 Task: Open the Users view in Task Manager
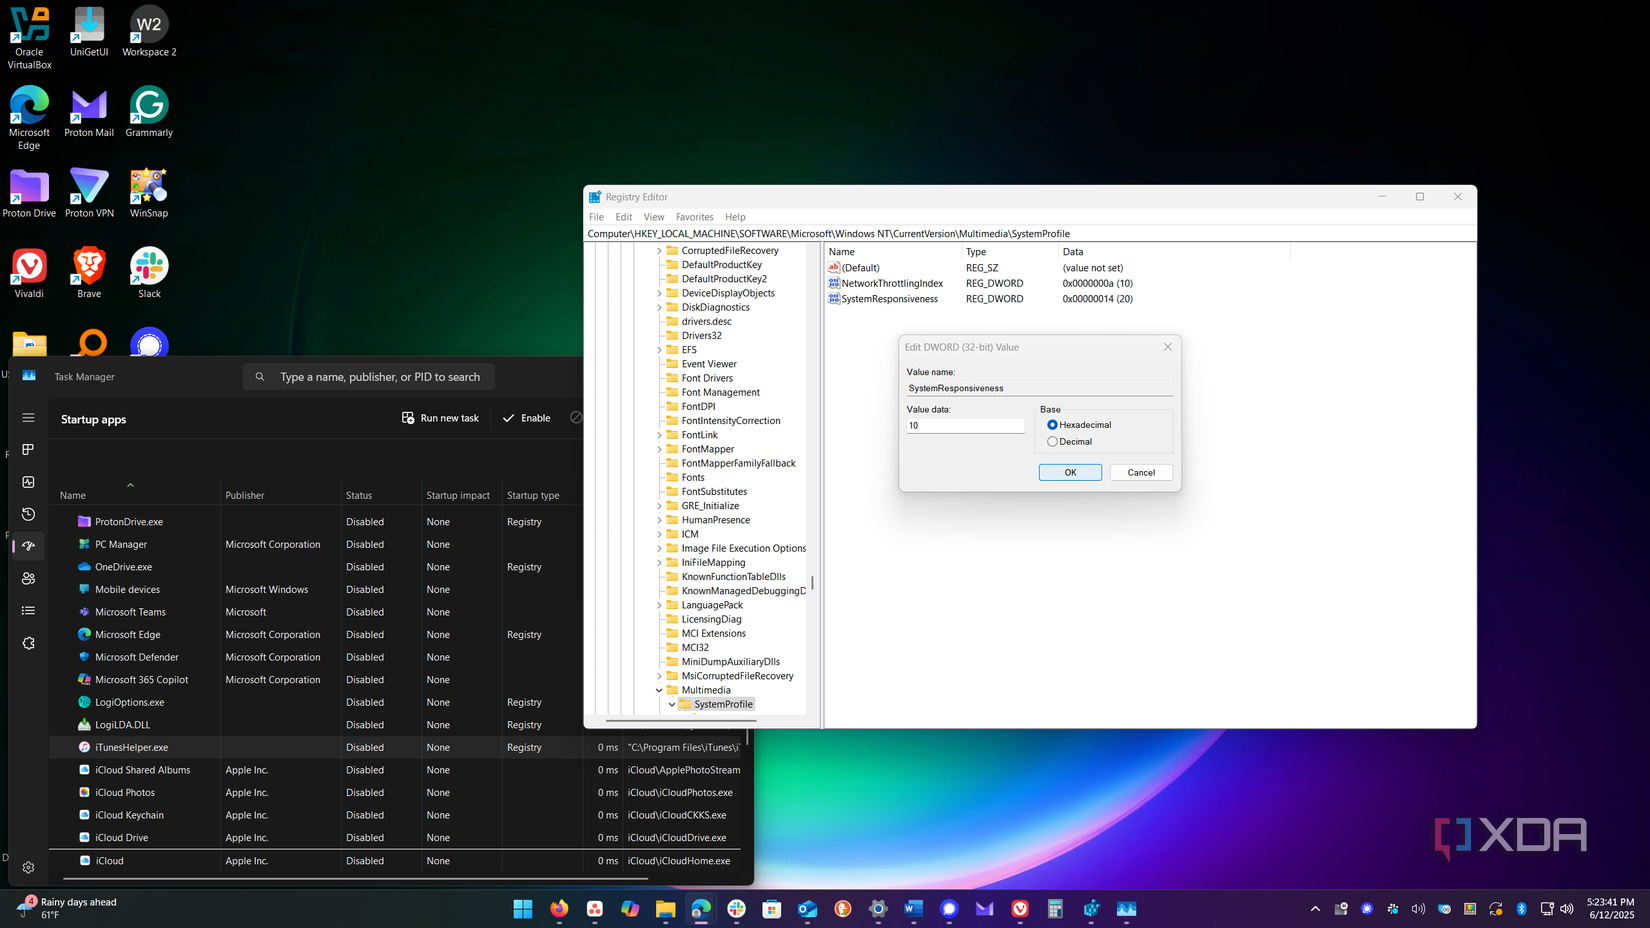(x=27, y=578)
